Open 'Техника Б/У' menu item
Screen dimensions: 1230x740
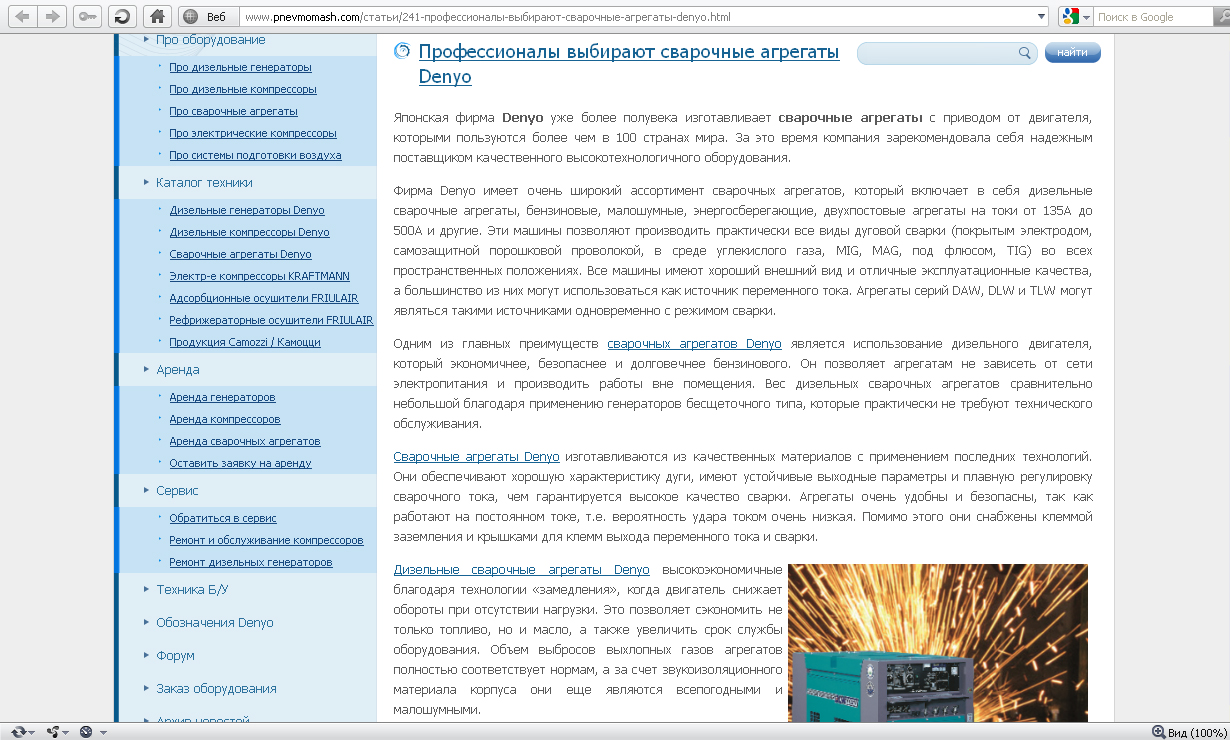(x=192, y=590)
